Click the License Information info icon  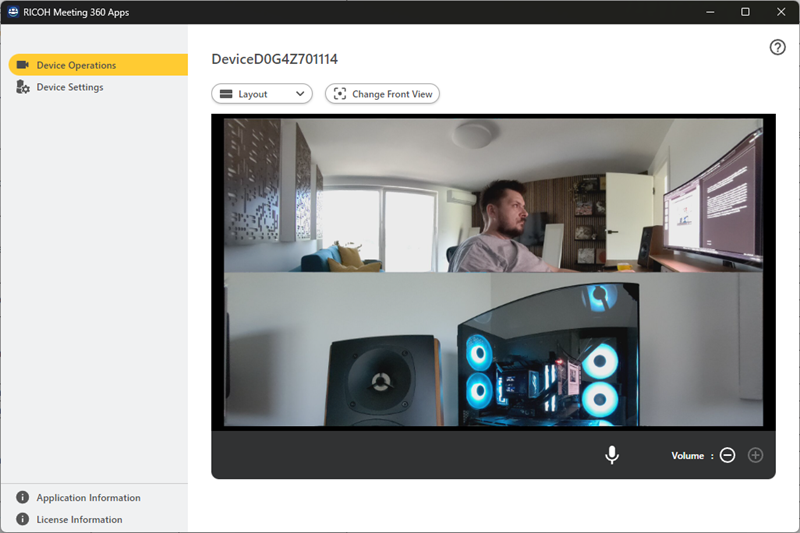pos(22,519)
